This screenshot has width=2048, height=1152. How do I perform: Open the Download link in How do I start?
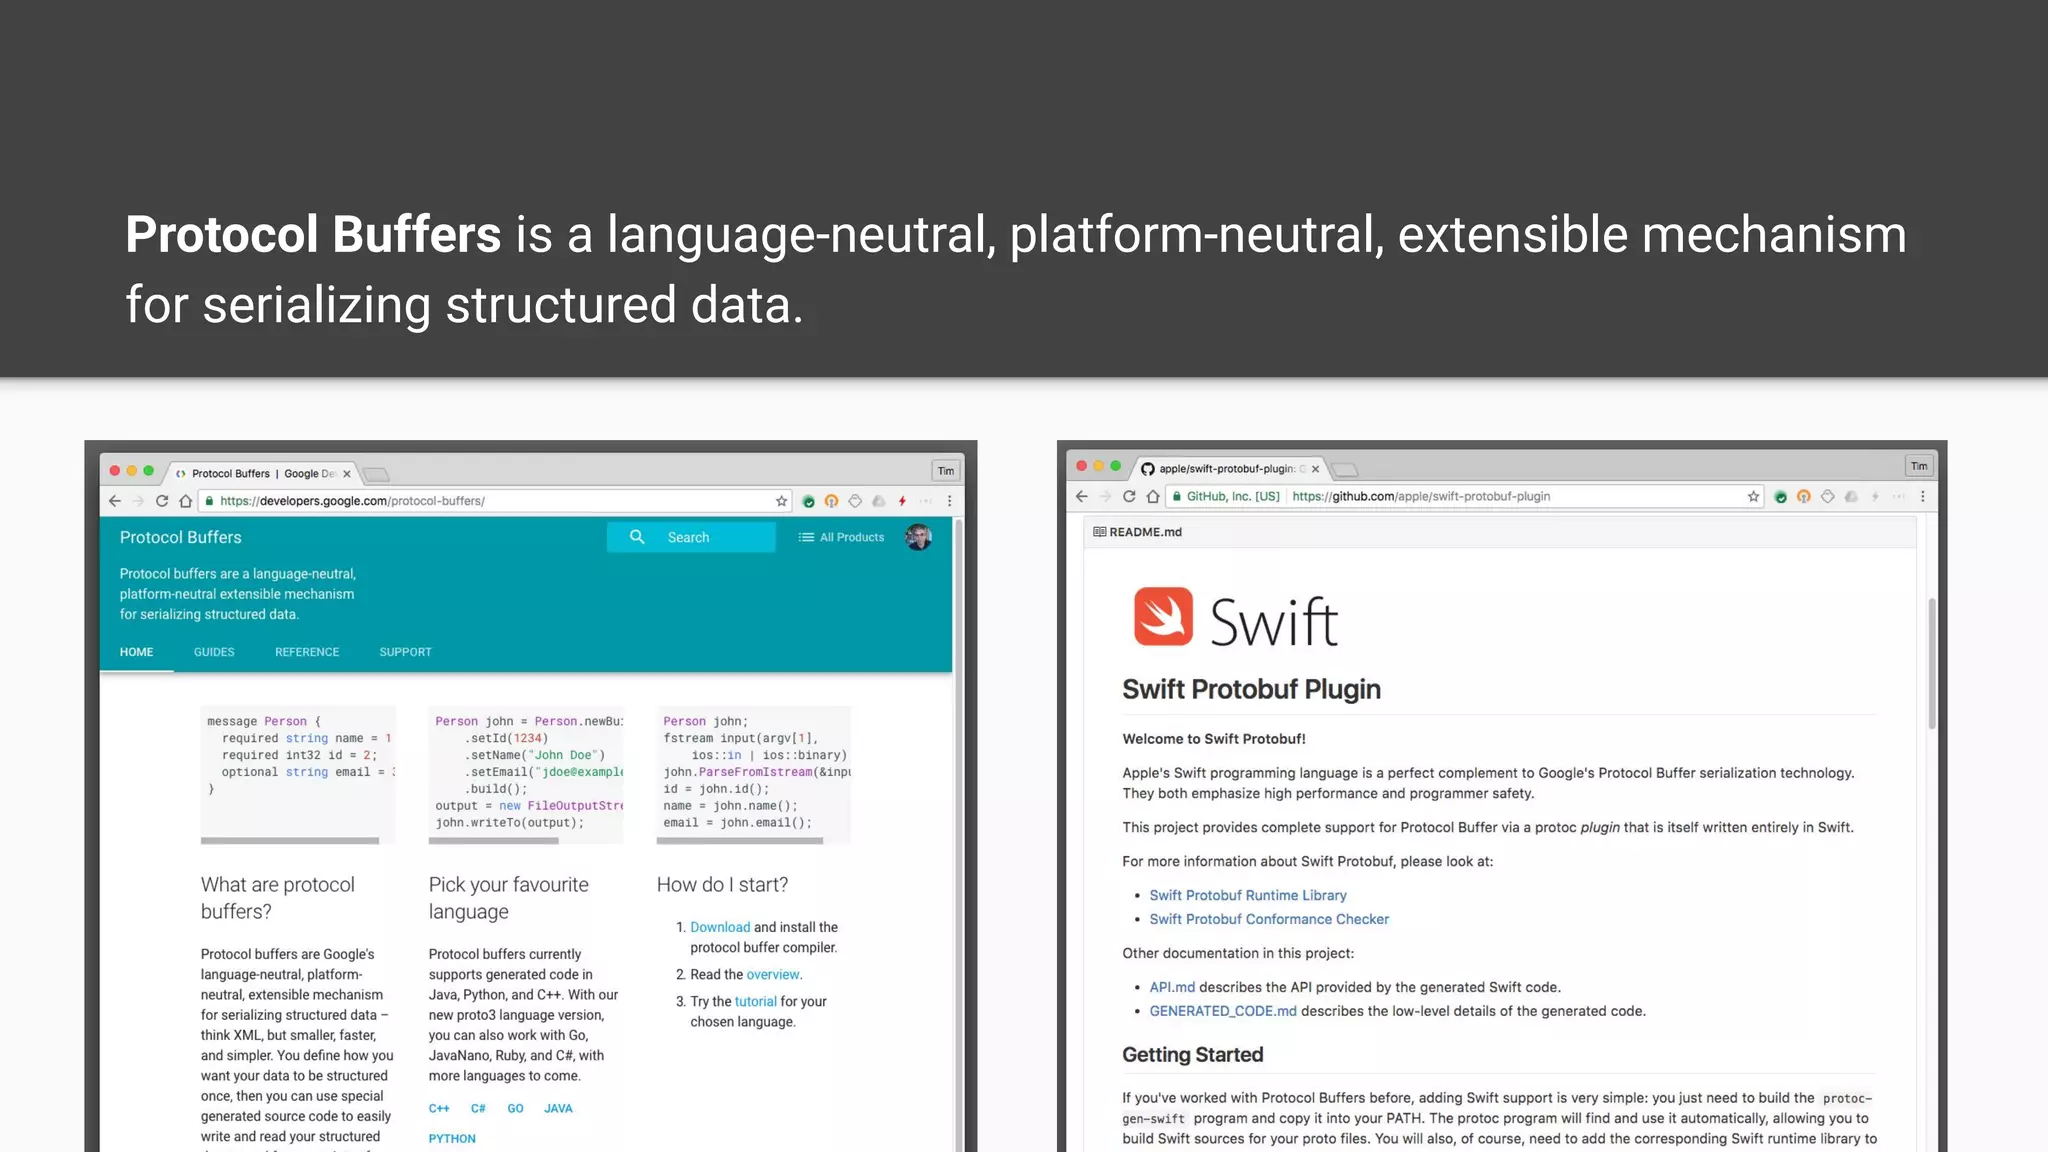[720, 927]
